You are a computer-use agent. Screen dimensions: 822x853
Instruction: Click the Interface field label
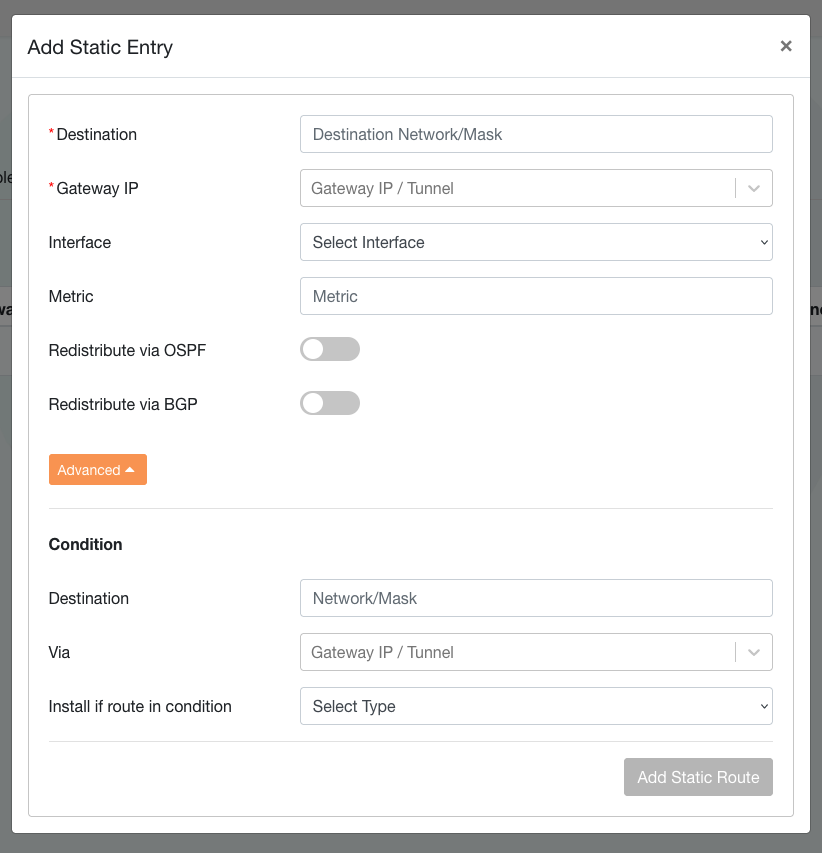(80, 242)
